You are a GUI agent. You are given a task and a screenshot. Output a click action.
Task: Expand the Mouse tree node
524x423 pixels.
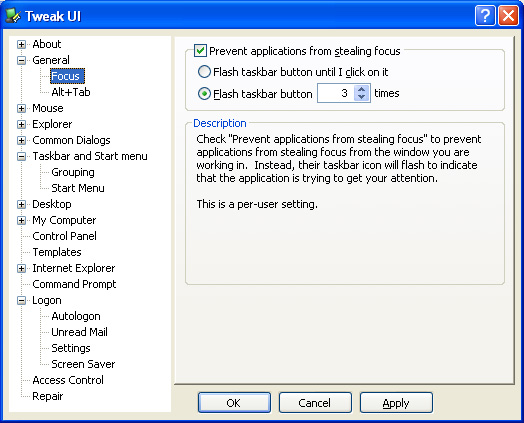(x=21, y=109)
